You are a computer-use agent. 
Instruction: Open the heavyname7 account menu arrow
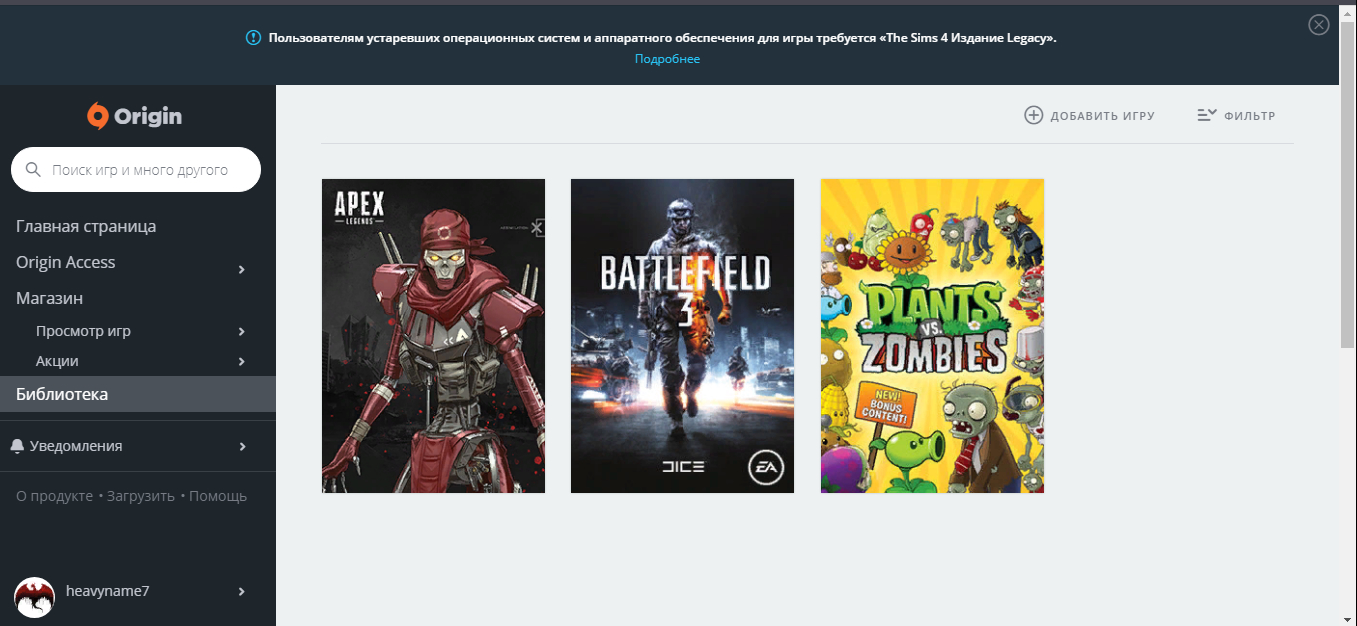coord(242,591)
